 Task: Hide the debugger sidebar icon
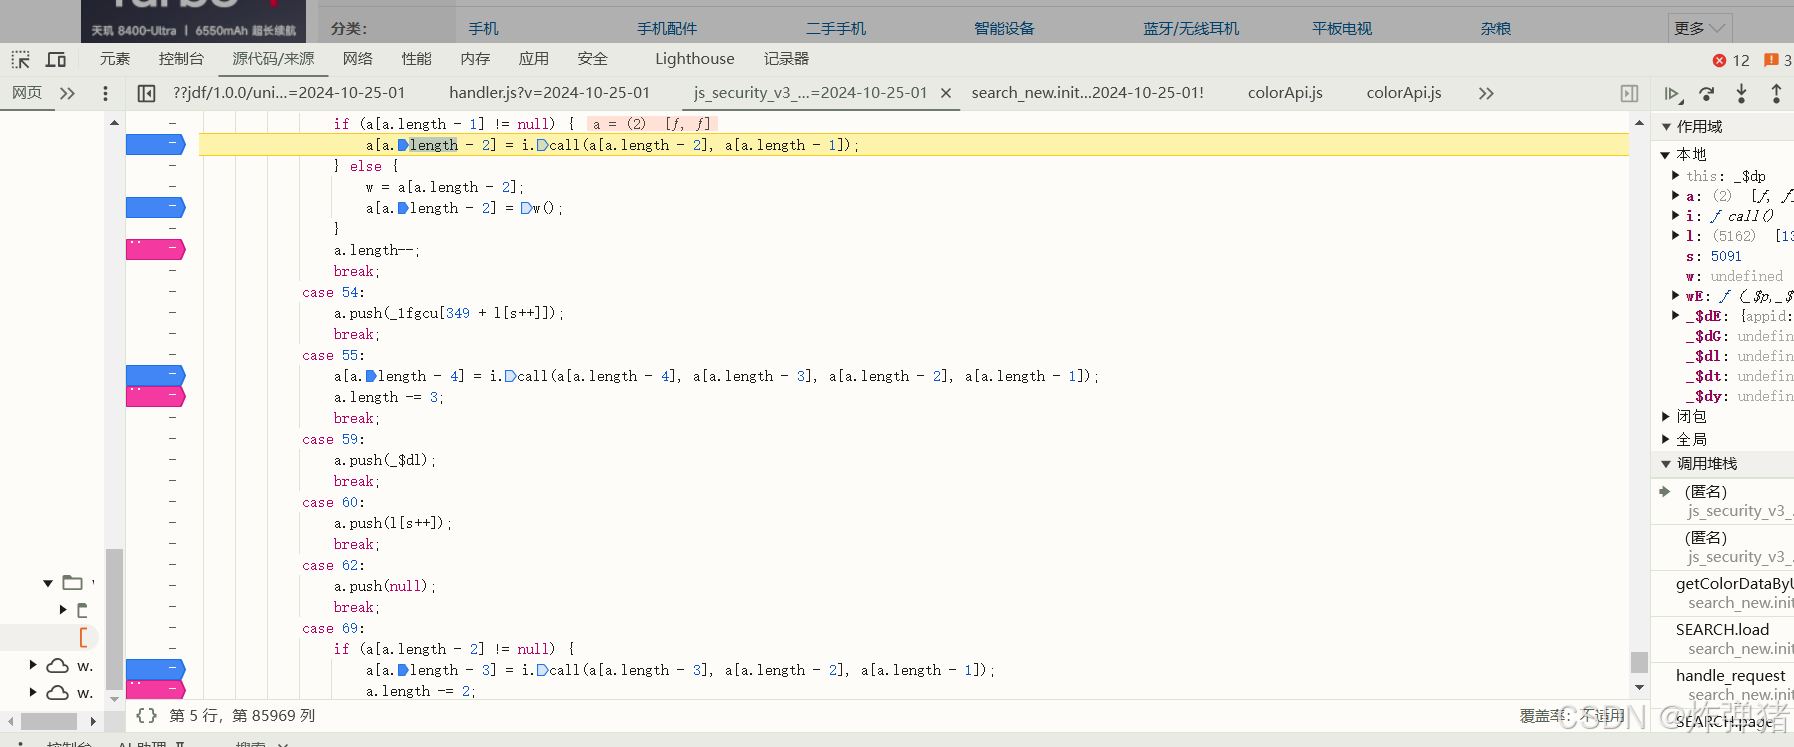pos(1629,93)
